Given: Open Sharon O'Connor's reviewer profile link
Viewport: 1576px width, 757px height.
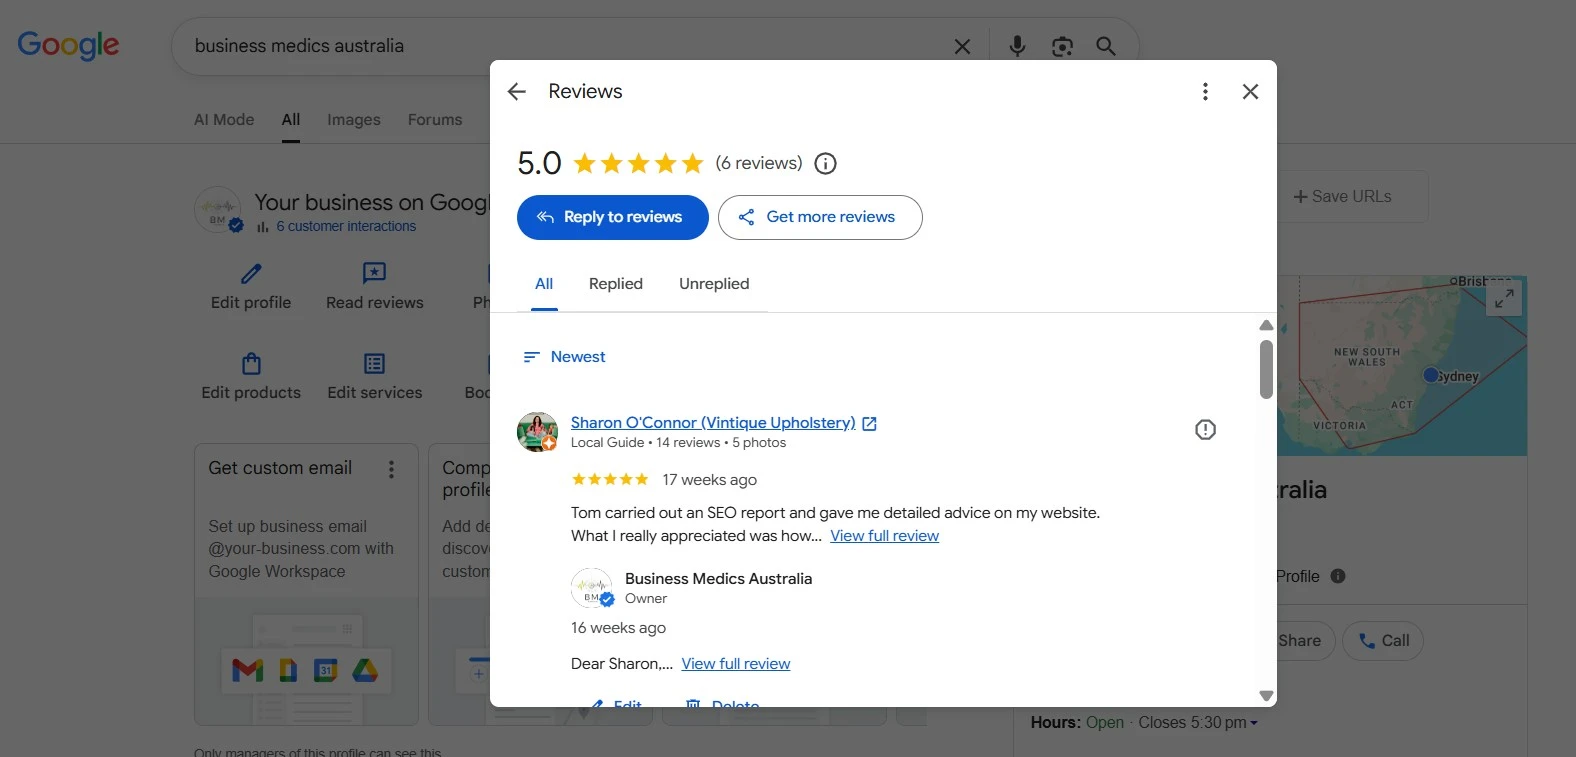Looking at the screenshot, I should click(713, 423).
